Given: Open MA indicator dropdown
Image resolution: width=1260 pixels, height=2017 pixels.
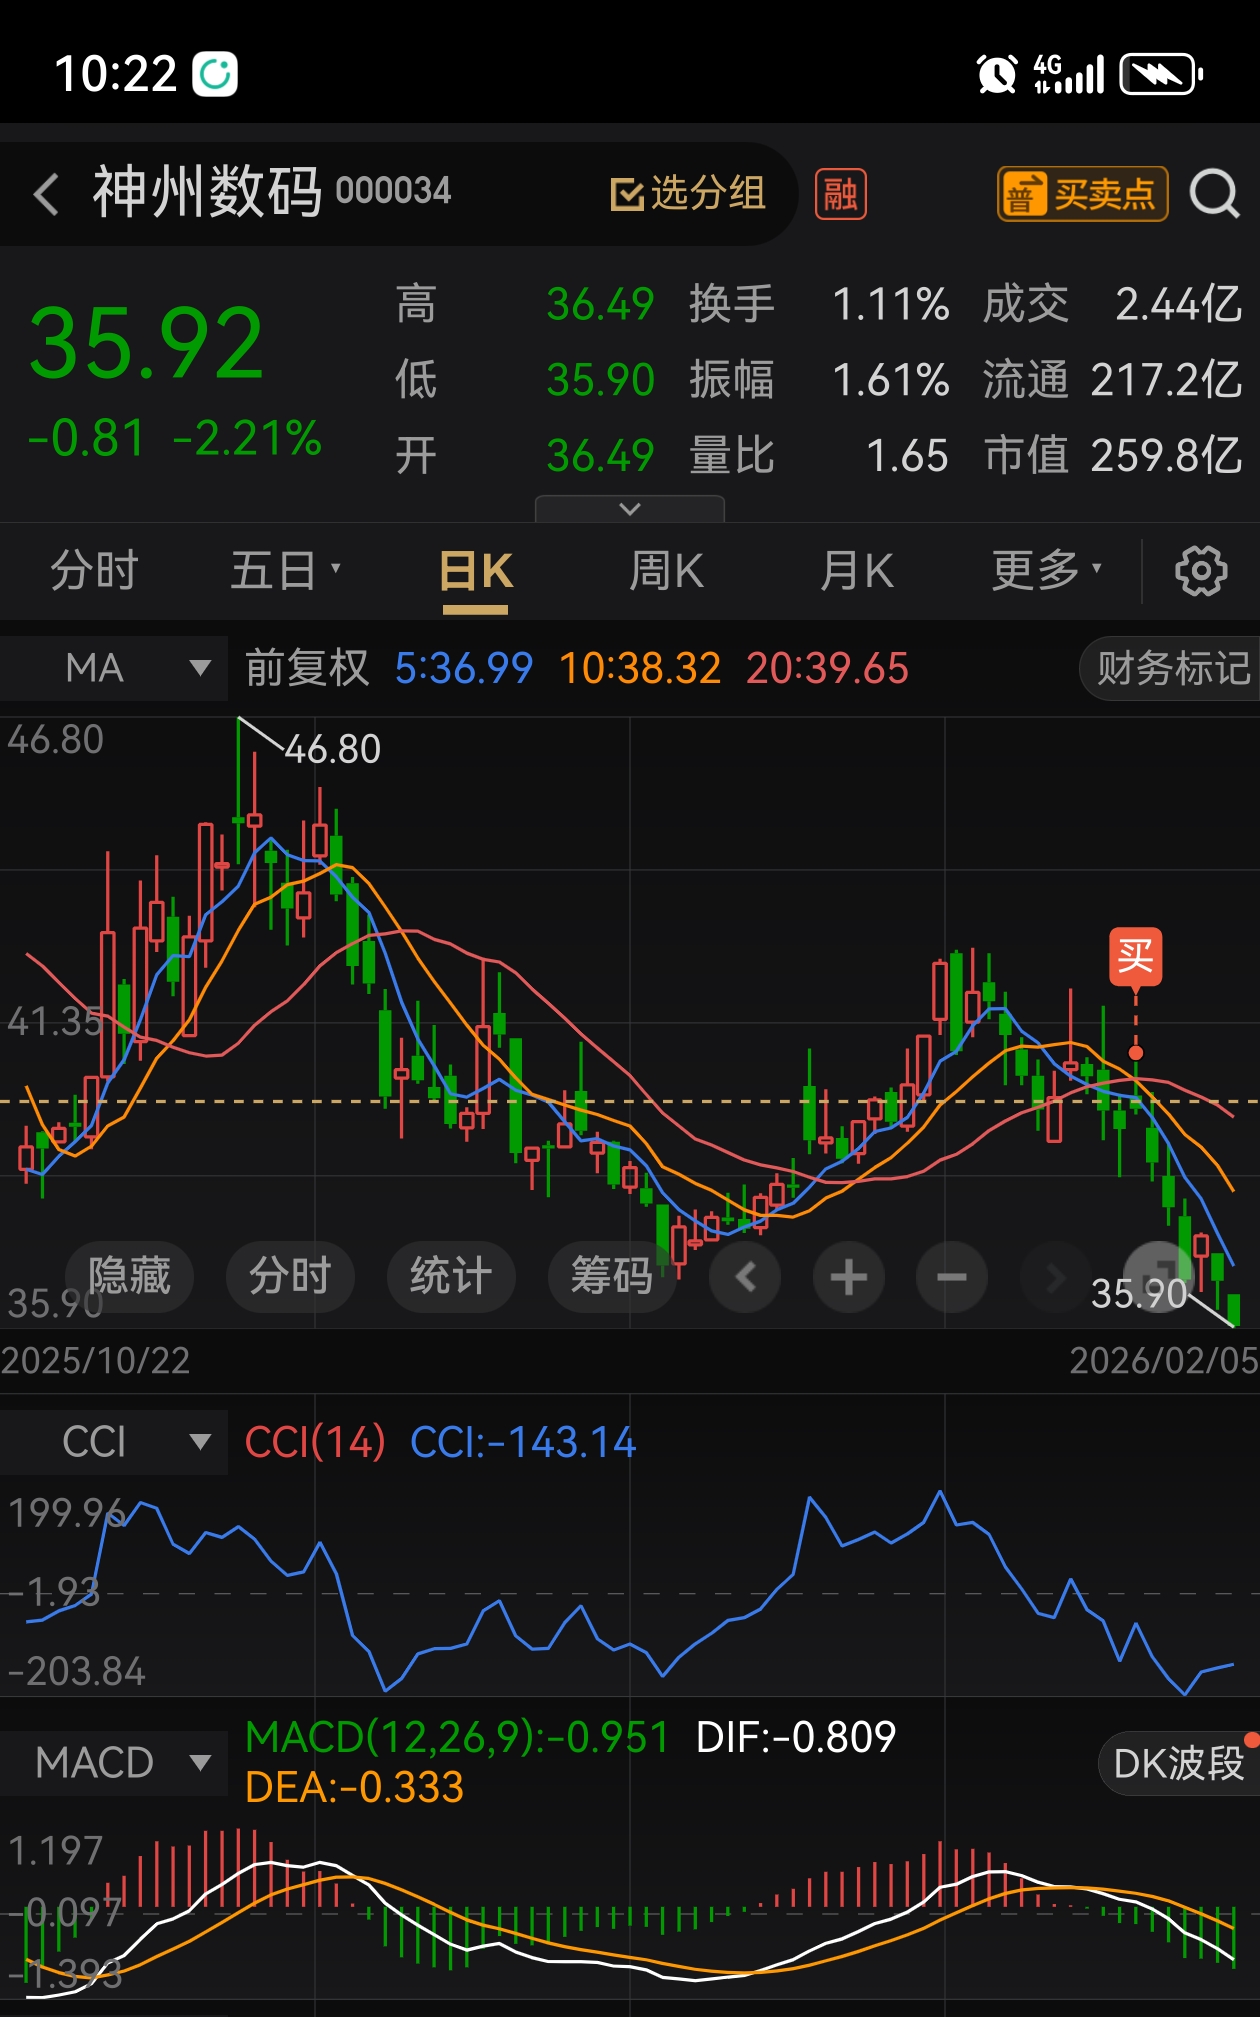Looking at the screenshot, I should [114, 668].
